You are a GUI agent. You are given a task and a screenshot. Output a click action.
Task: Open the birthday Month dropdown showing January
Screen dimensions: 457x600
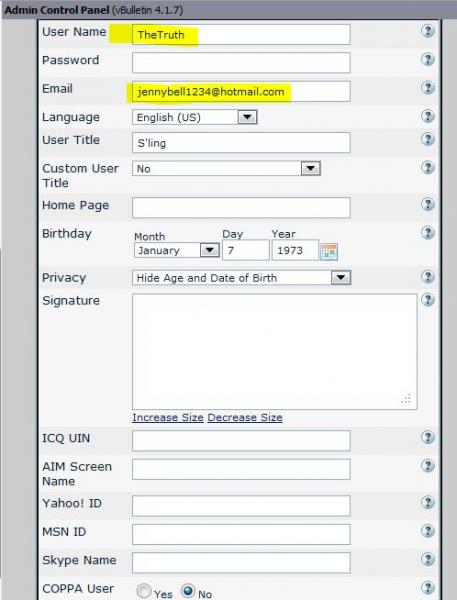(176, 250)
